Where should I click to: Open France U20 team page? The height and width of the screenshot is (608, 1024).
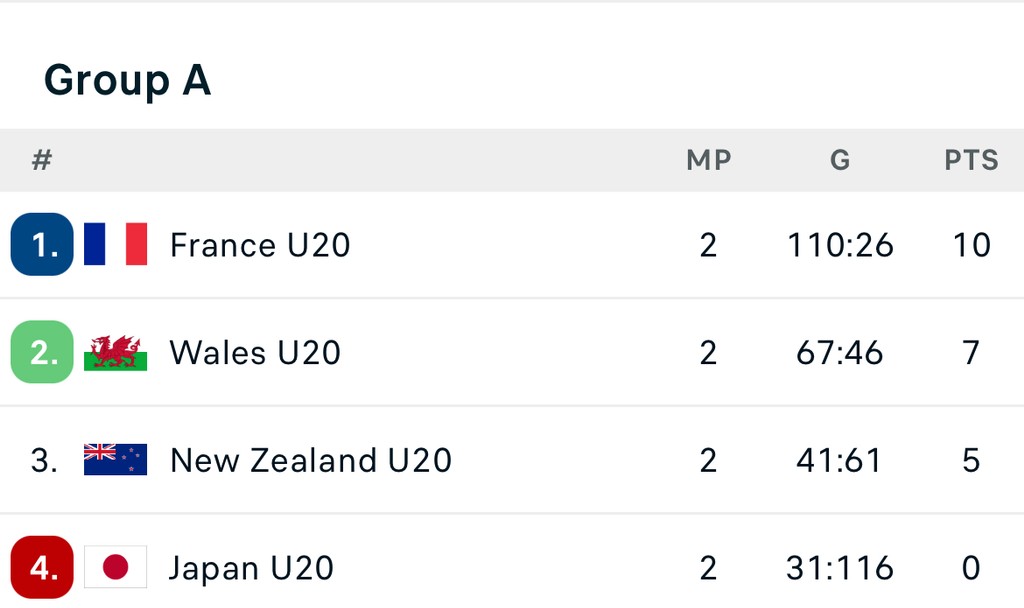tap(260, 245)
